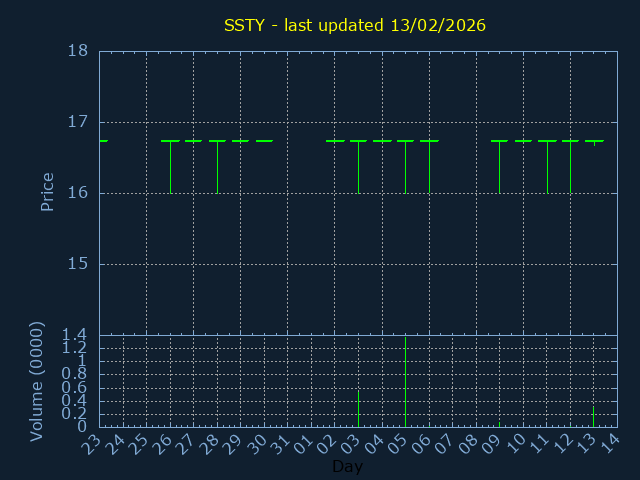
Task: Click the day 31 x-axis tick label
Action: pos(281,445)
